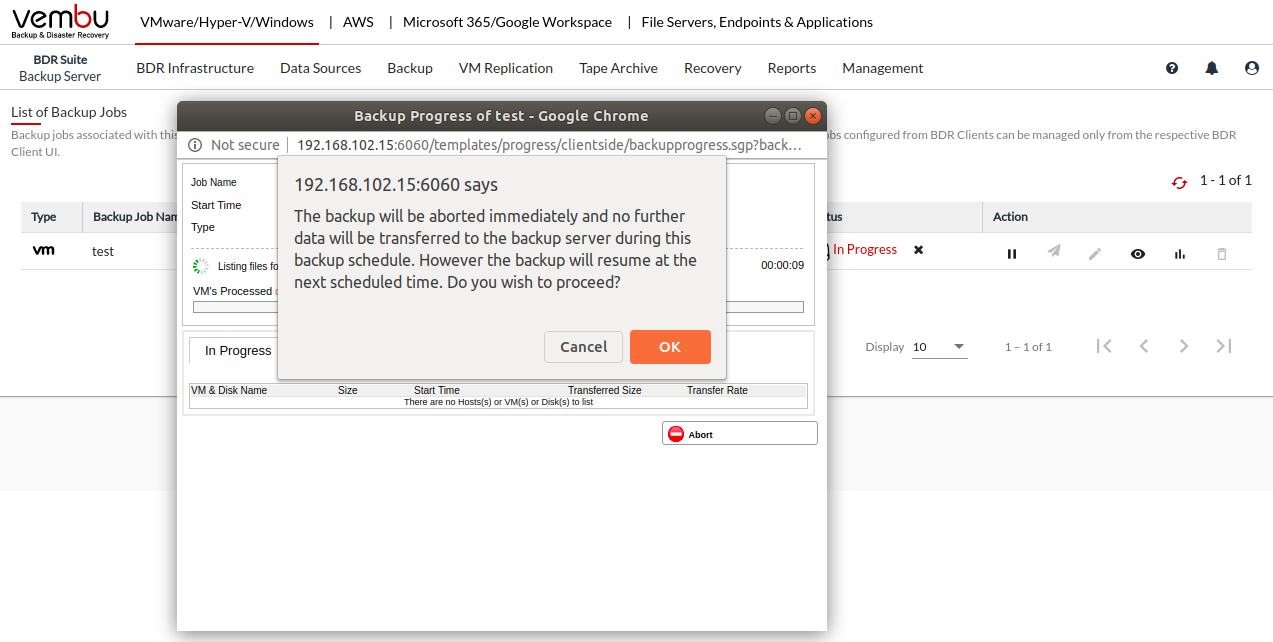Click the address bar URL in the popup
The width and height of the screenshot is (1273, 642).
click(549, 145)
